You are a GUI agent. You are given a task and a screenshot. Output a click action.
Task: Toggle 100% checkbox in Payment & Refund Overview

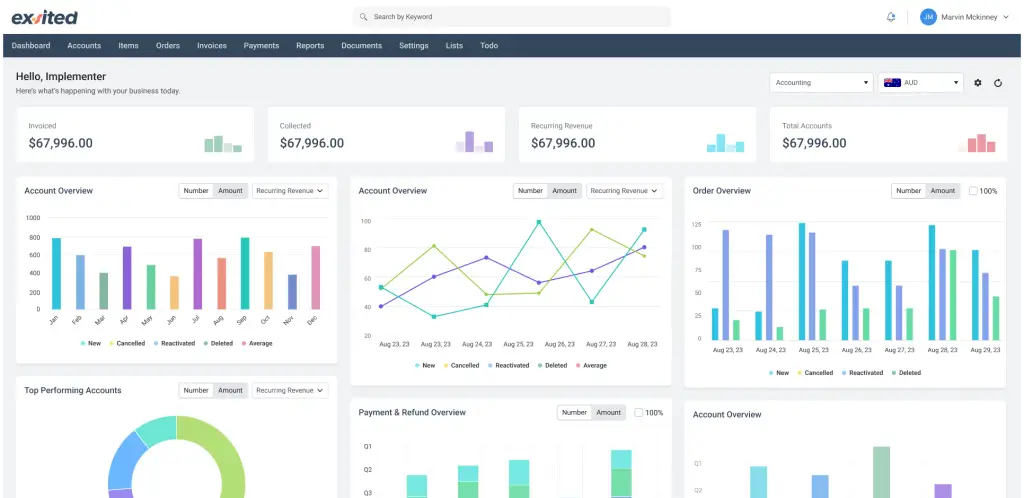click(x=639, y=412)
